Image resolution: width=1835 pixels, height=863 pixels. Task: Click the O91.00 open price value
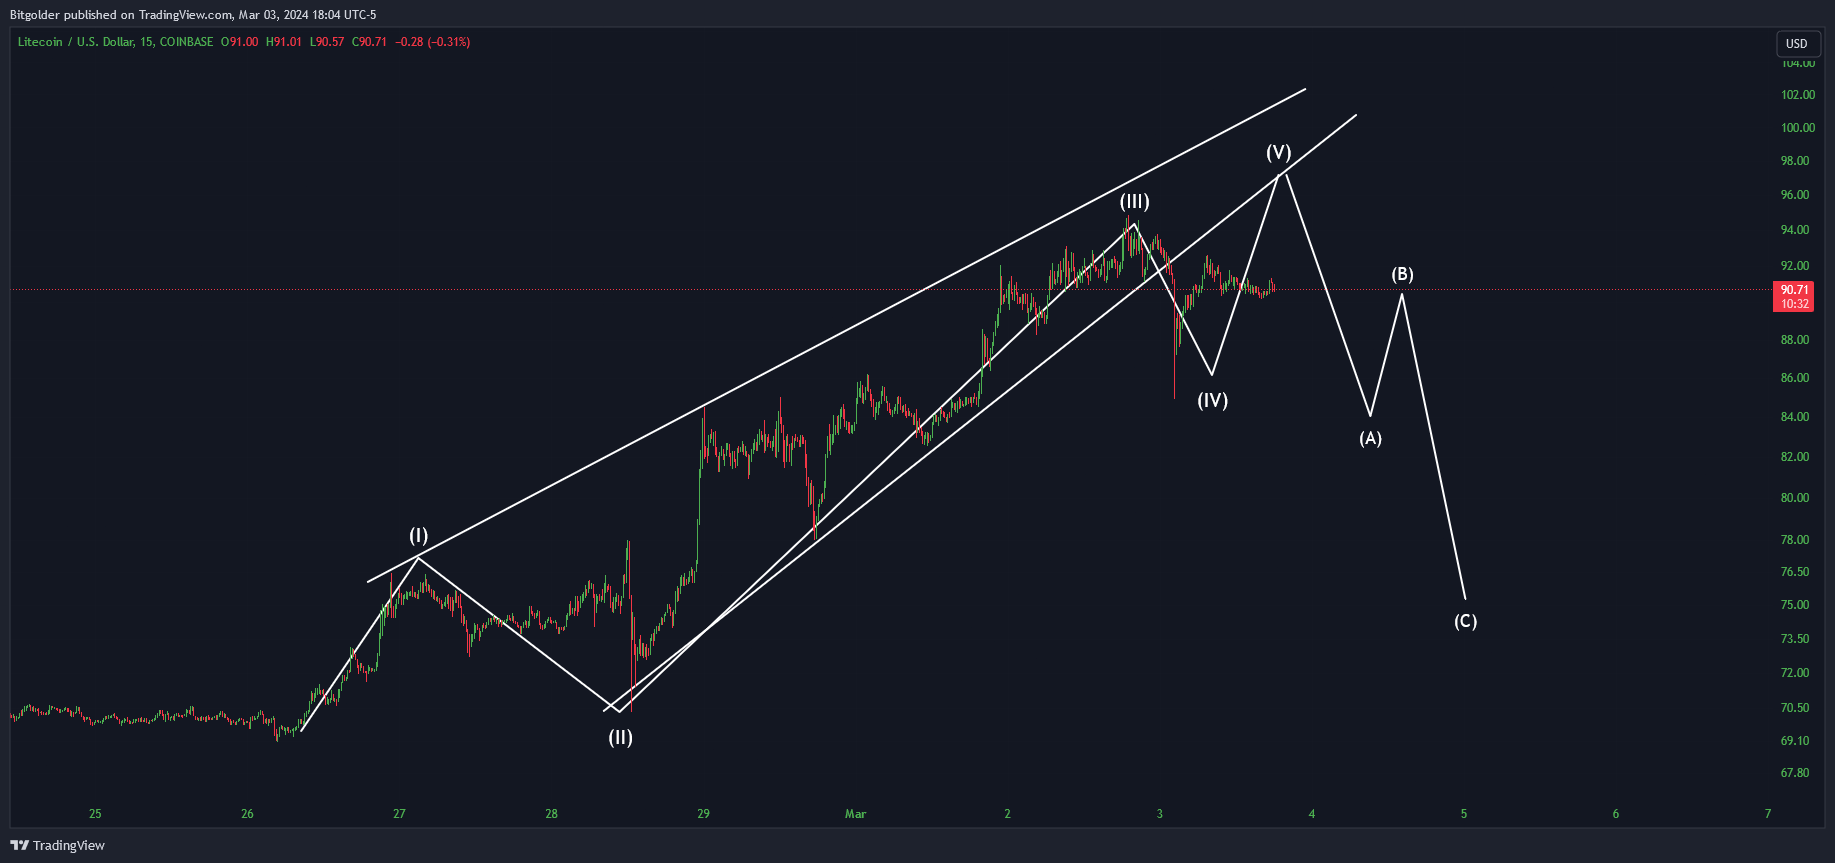(240, 42)
